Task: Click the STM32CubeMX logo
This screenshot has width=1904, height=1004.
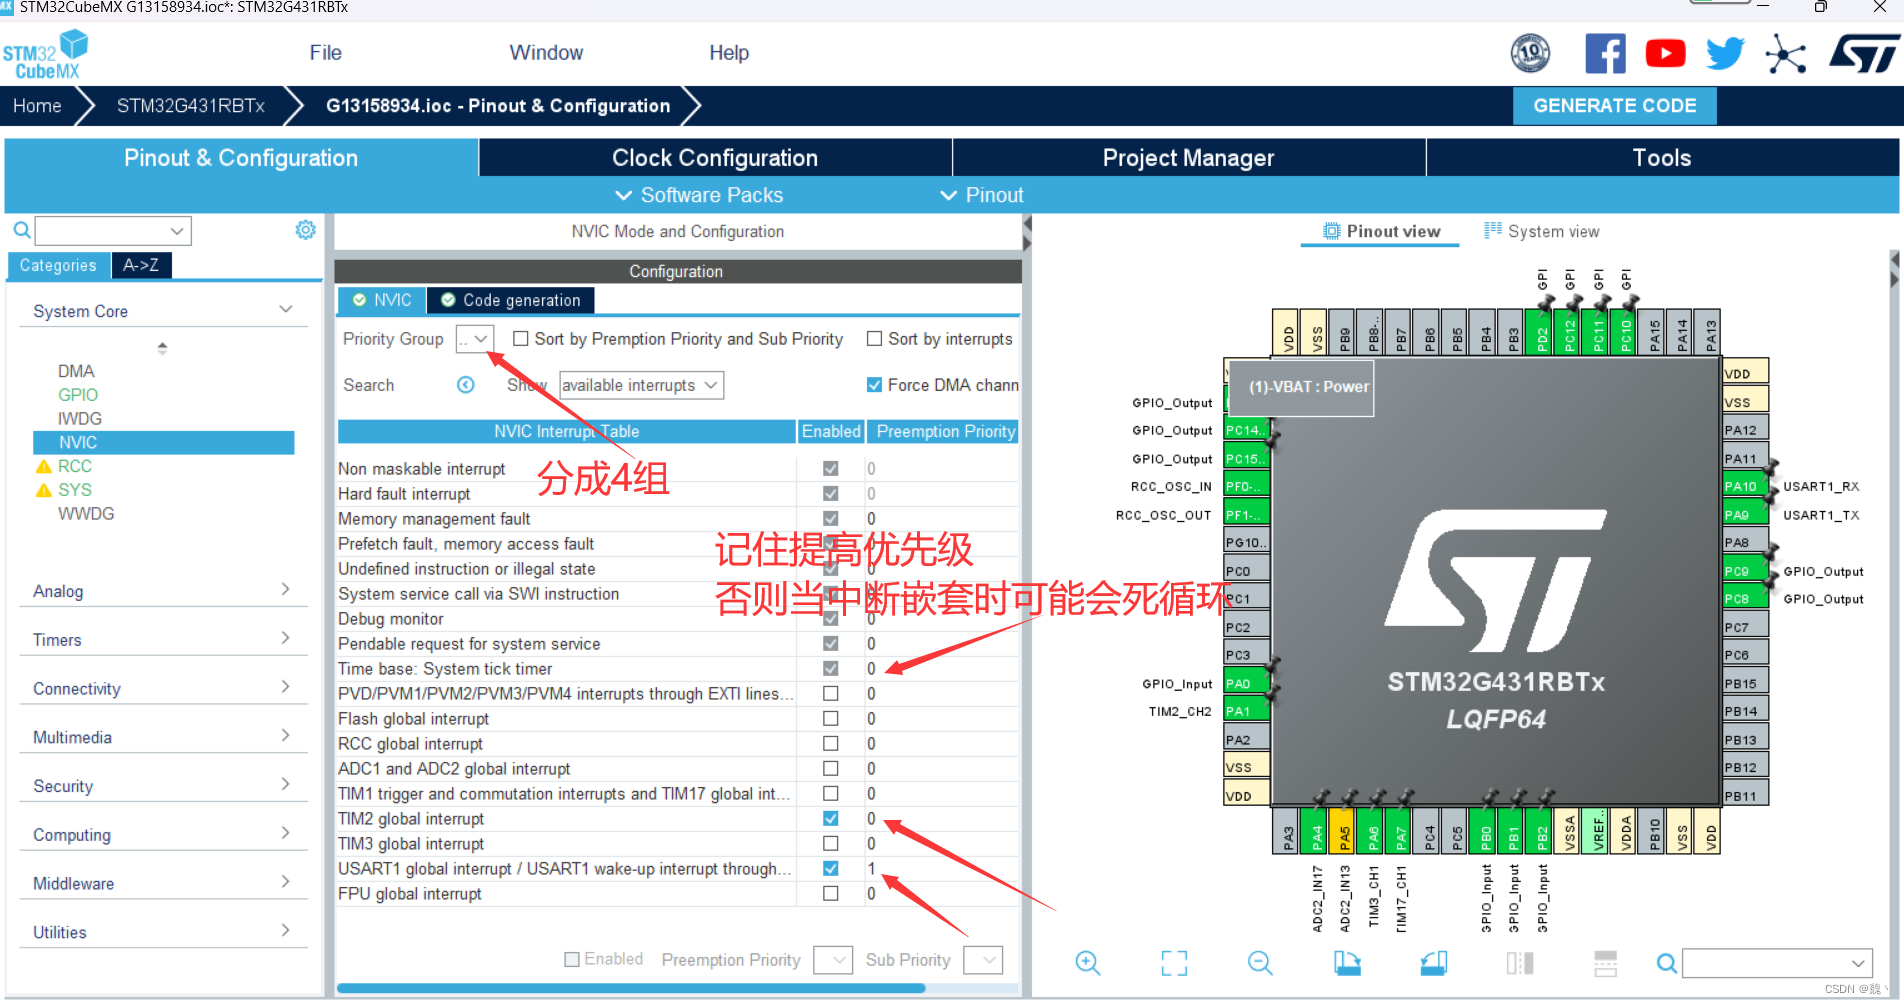Action: [x=46, y=55]
